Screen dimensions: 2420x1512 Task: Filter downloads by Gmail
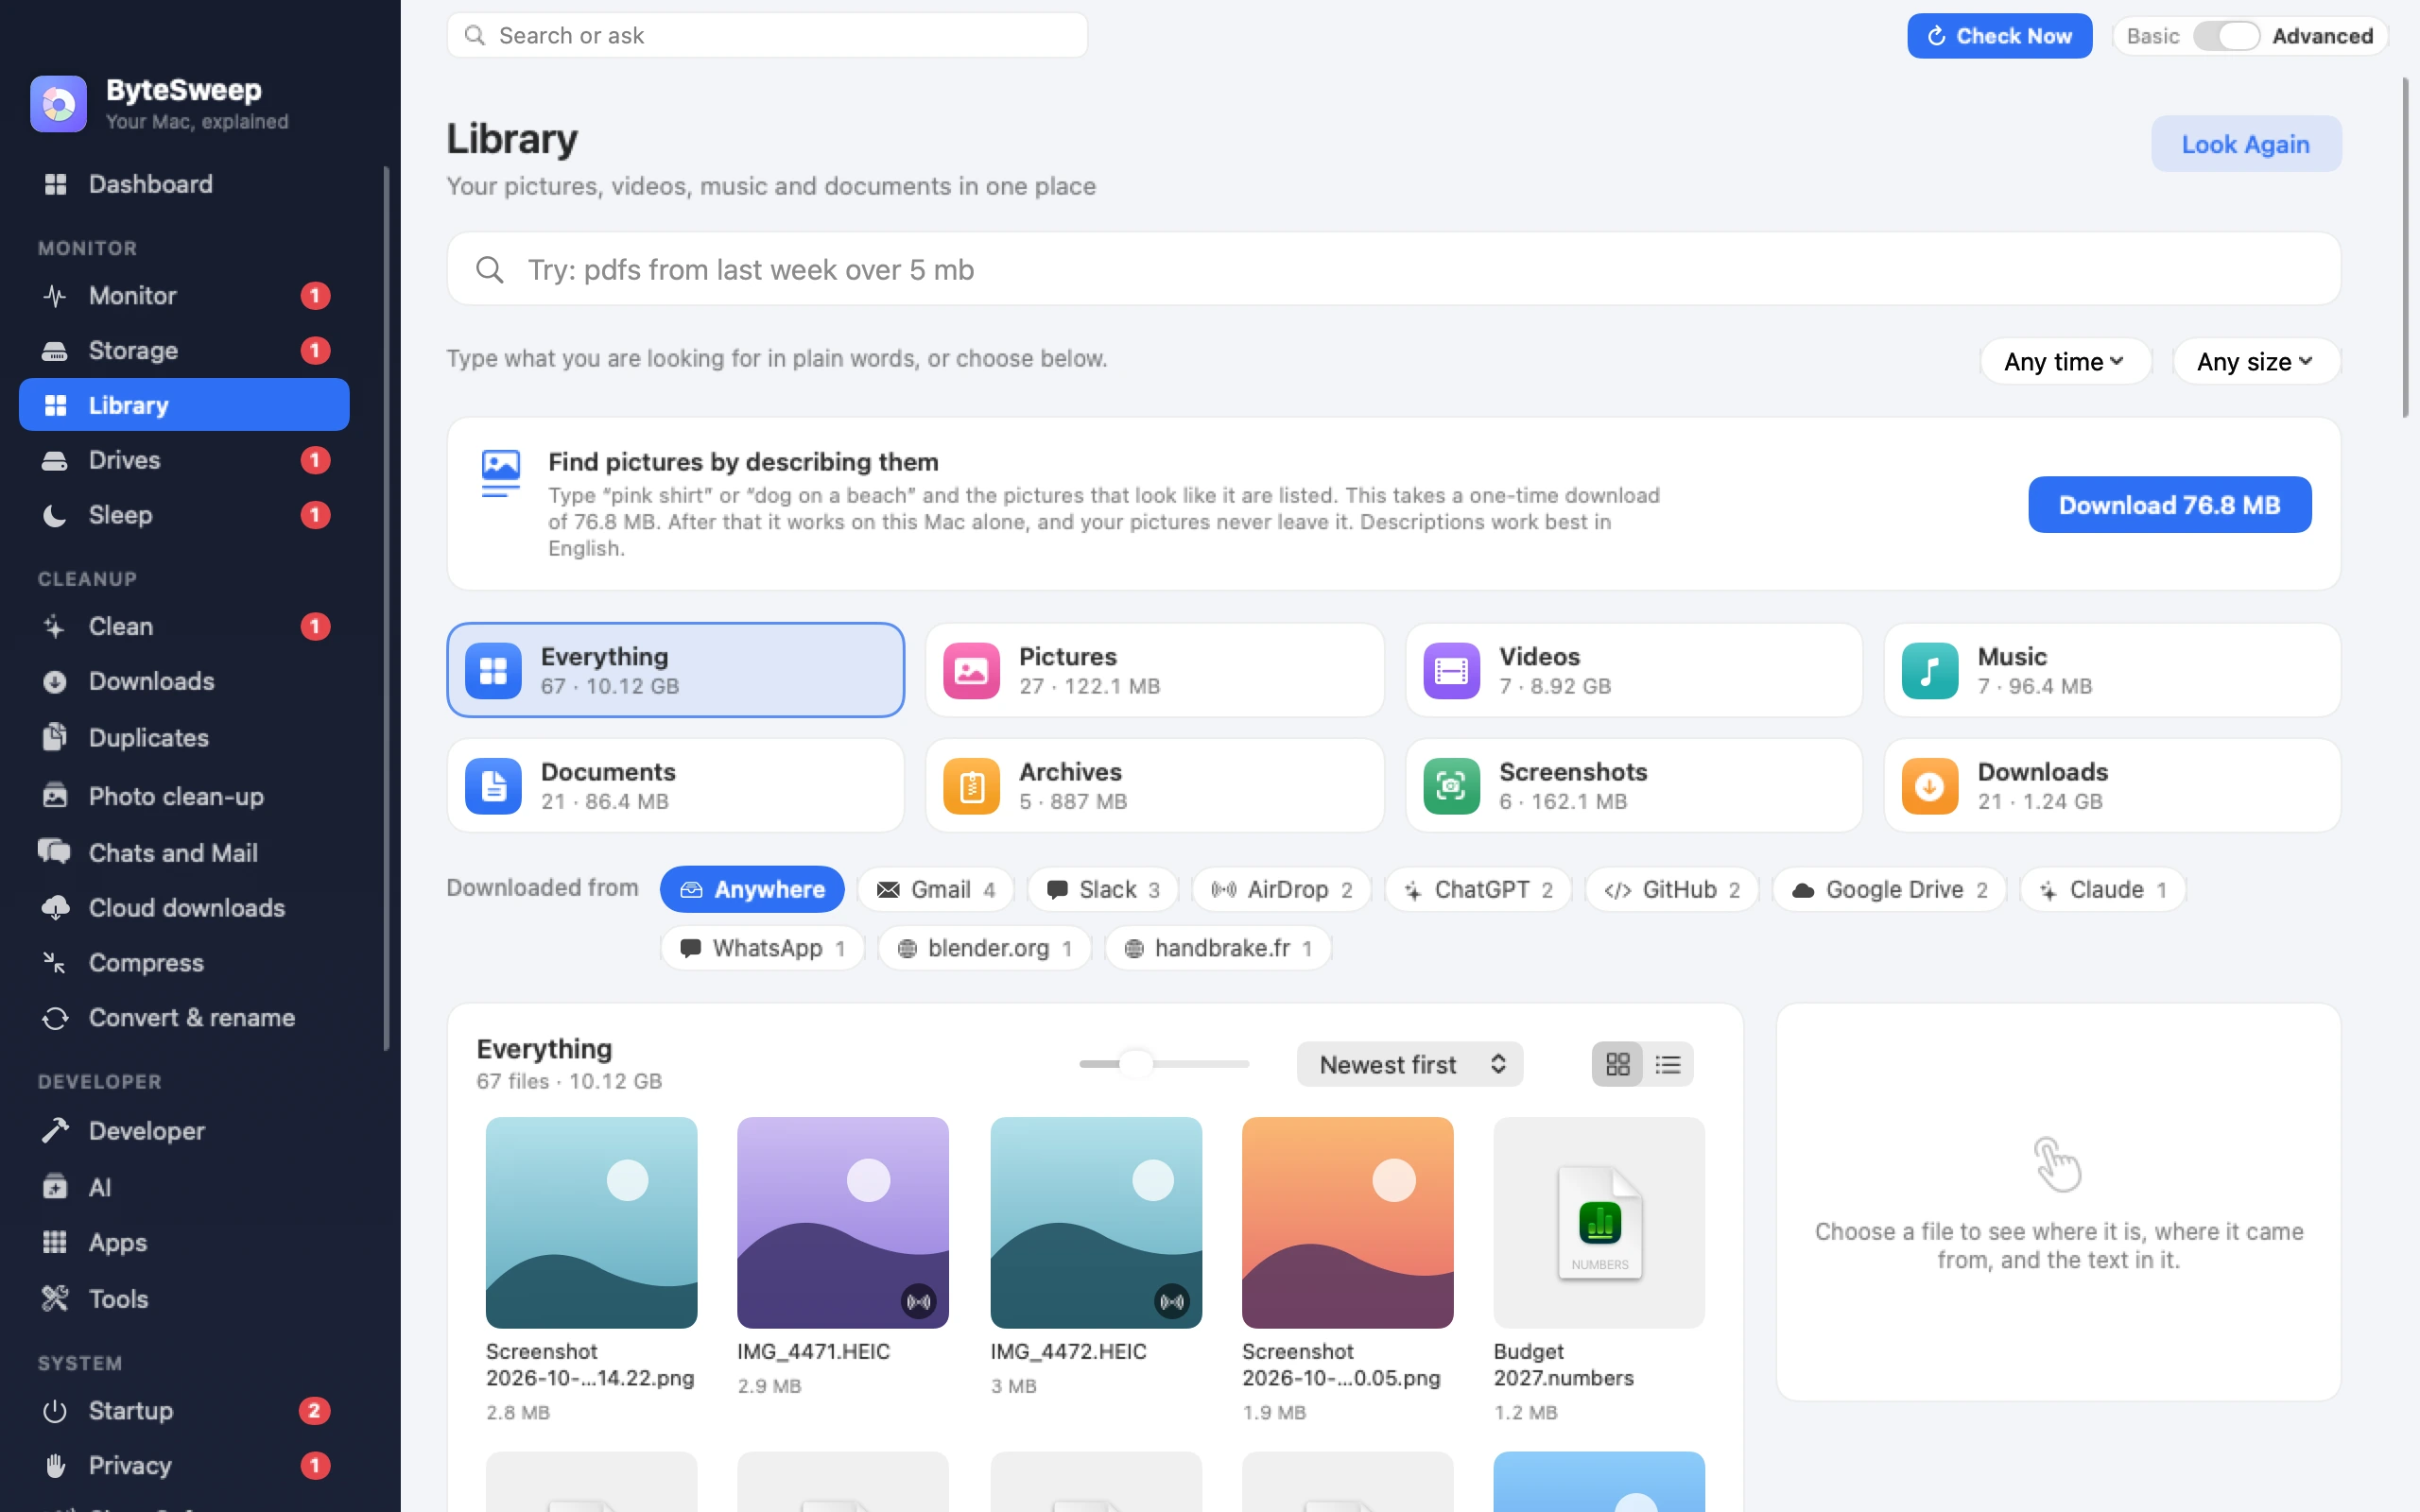pos(936,889)
